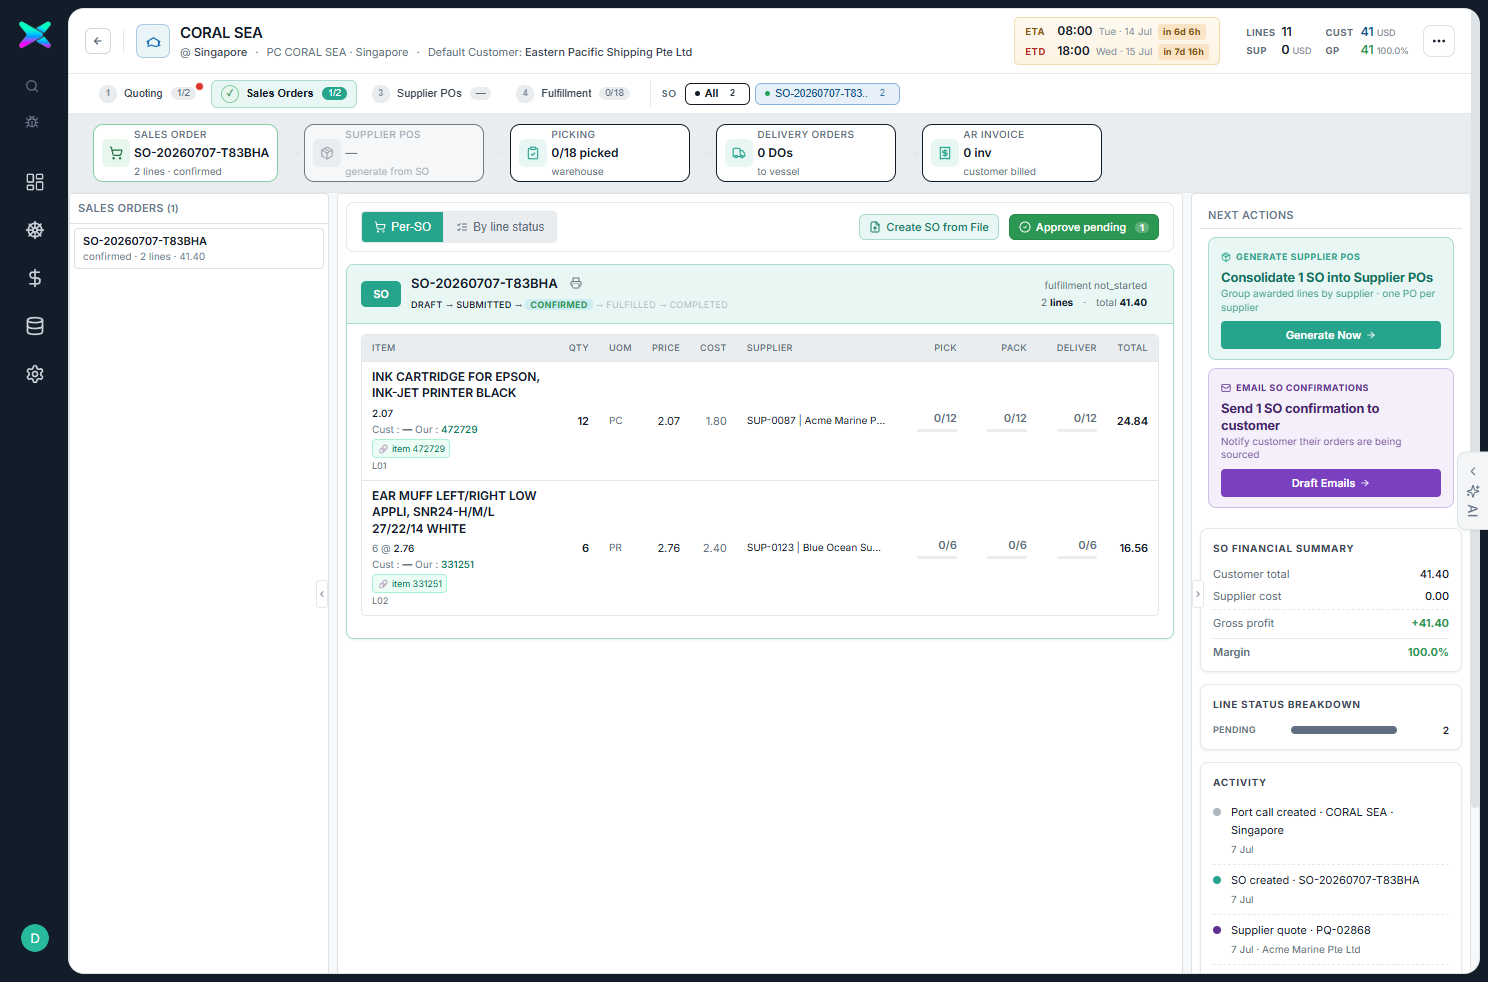This screenshot has height=982, width=1488.
Task: Click the Draft Emails button
Action: pos(1330,483)
